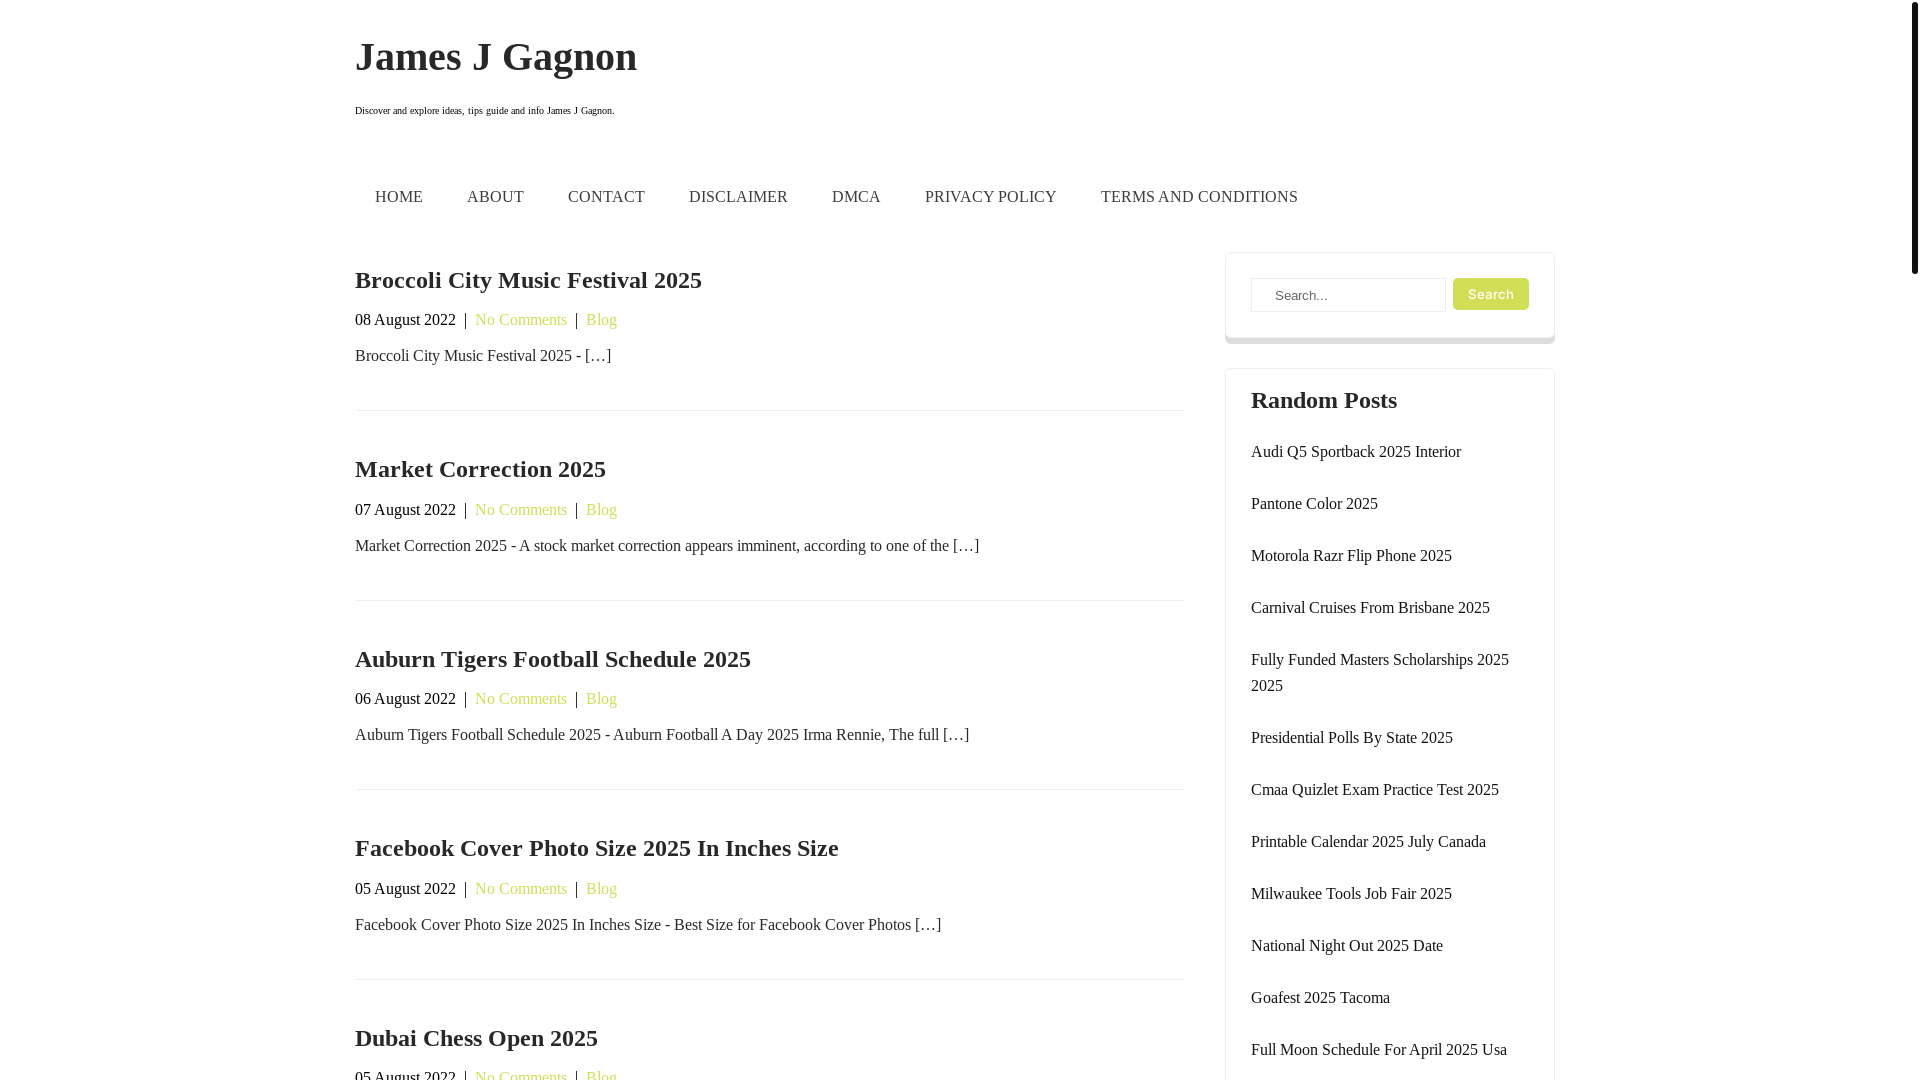Click the green Search button

tap(1490, 294)
